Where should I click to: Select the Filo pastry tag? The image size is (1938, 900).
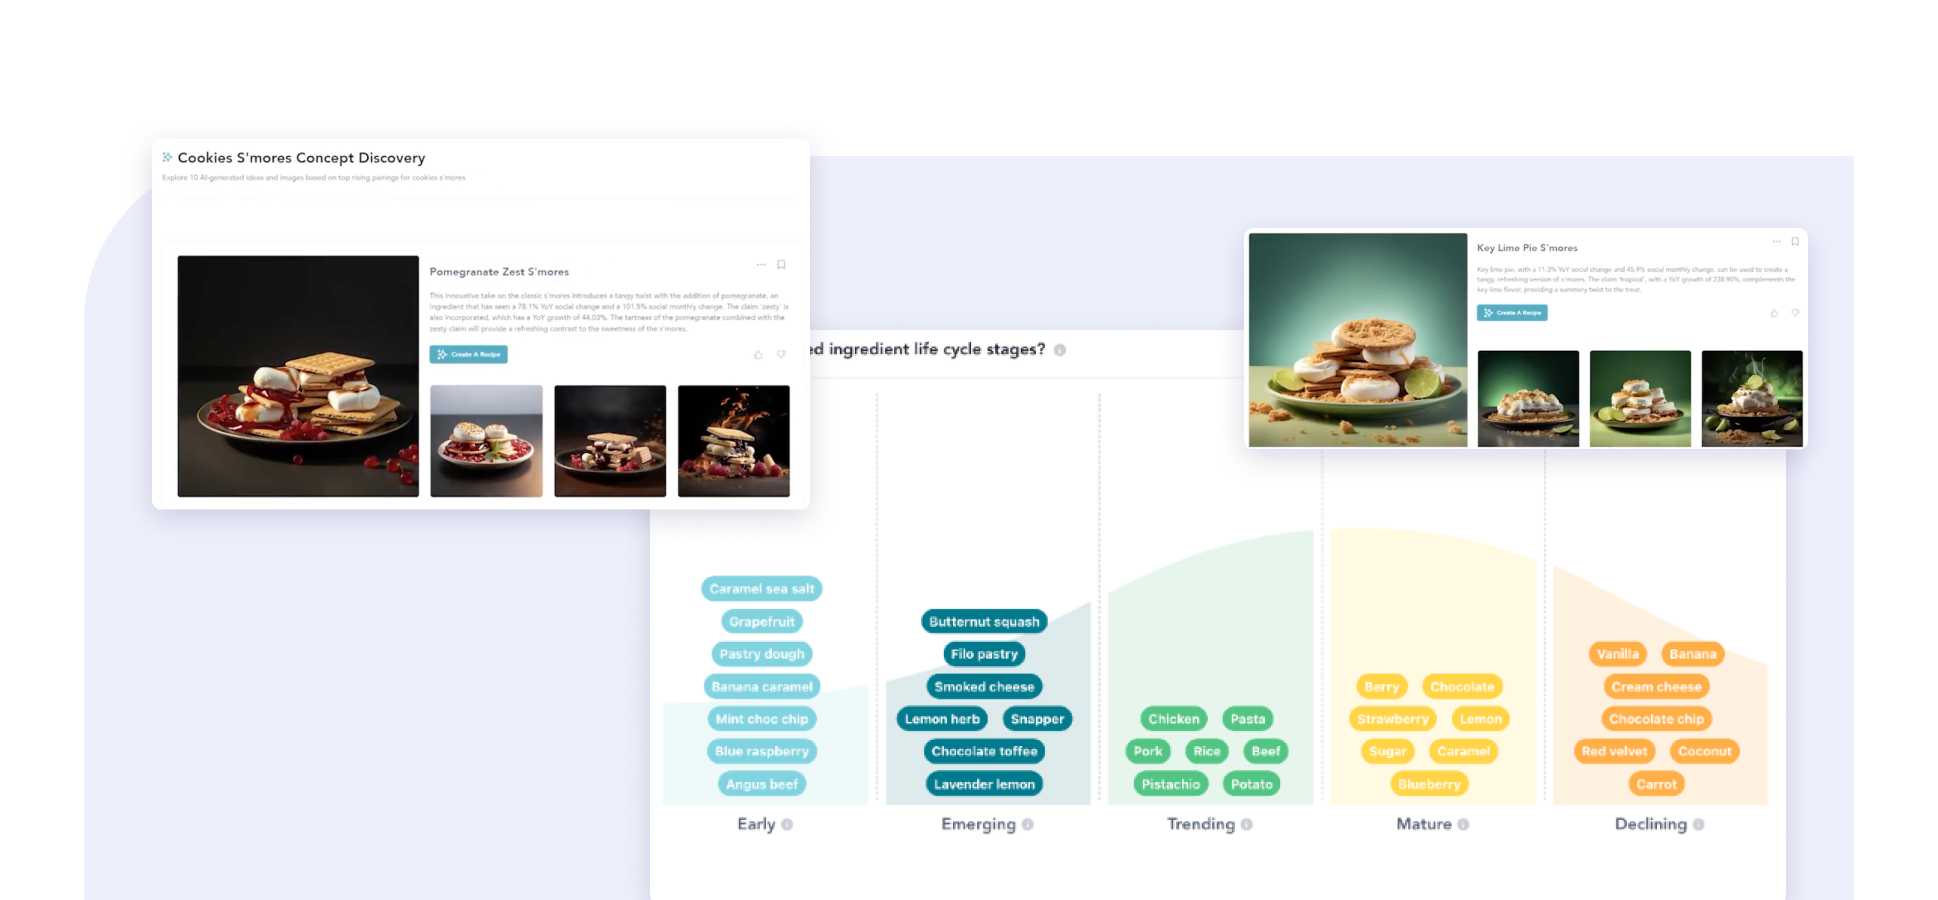984,654
